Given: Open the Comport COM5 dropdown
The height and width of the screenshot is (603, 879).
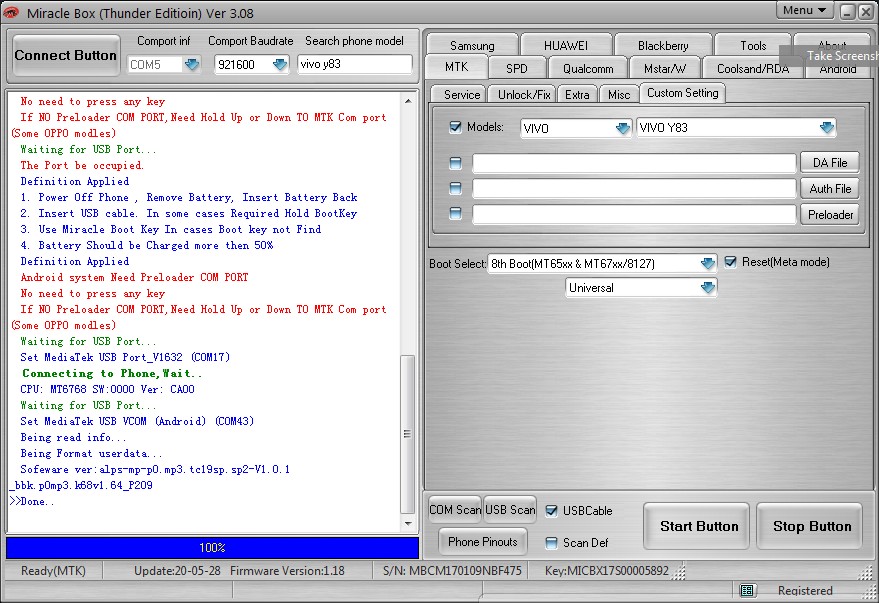Looking at the screenshot, I should 192,64.
